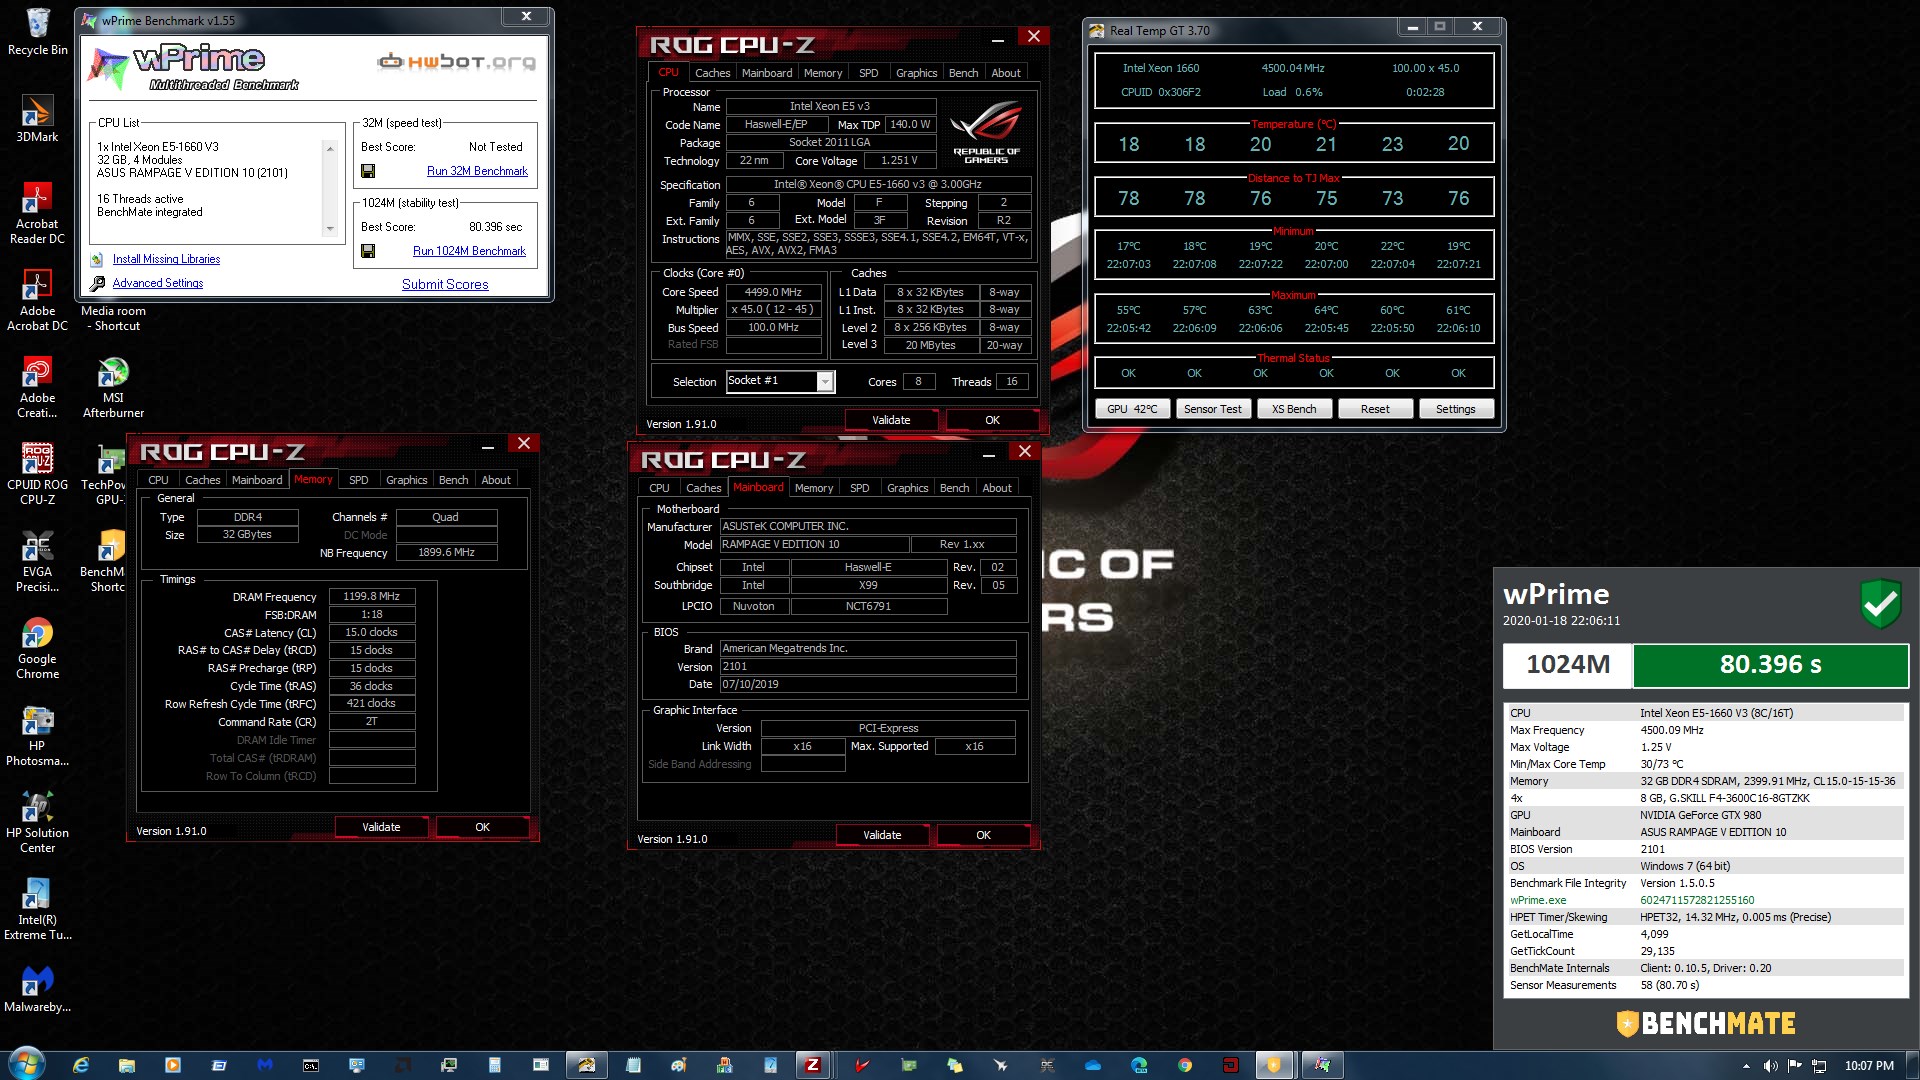1920x1080 pixels.
Task: Open Chrome from the taskbar
Action: (1185, 1065)
